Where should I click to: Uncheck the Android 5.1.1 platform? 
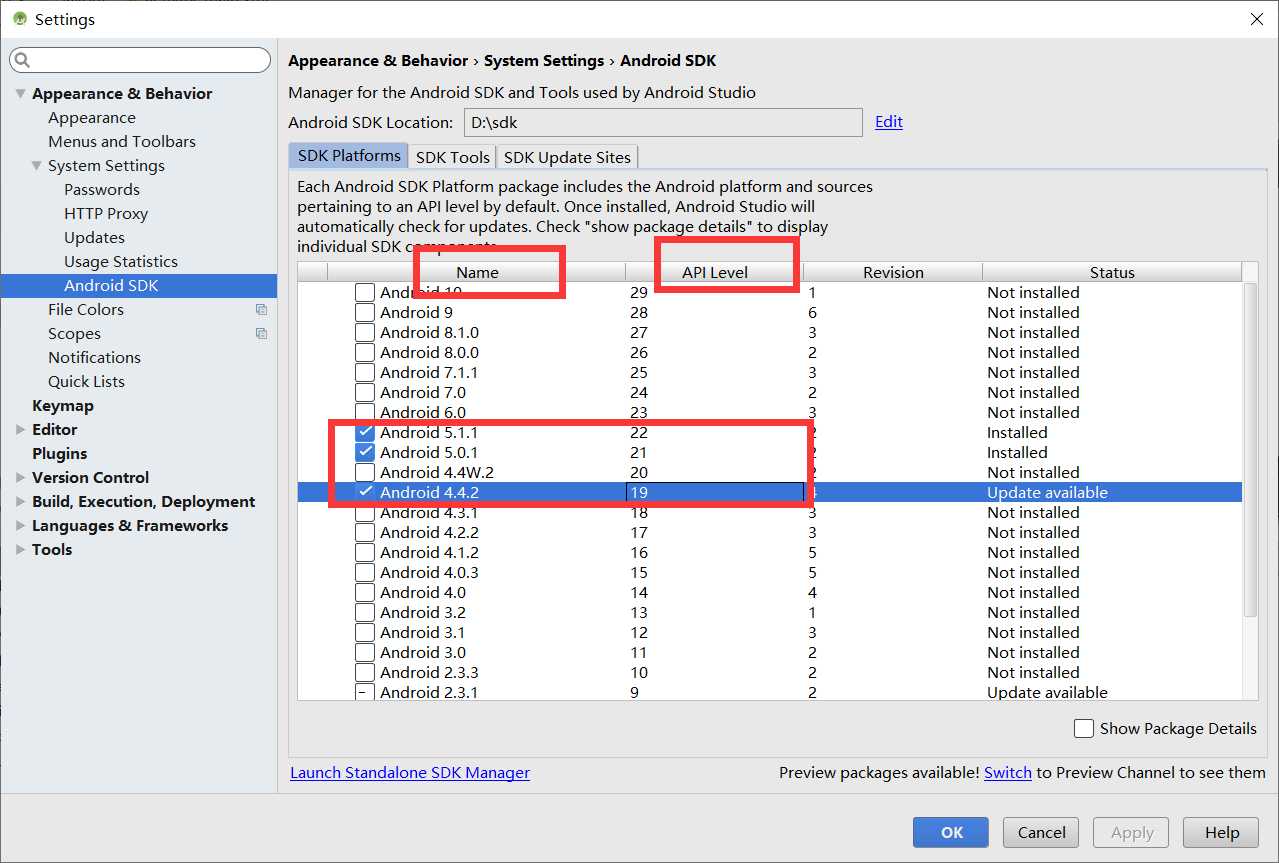point(365,433)
